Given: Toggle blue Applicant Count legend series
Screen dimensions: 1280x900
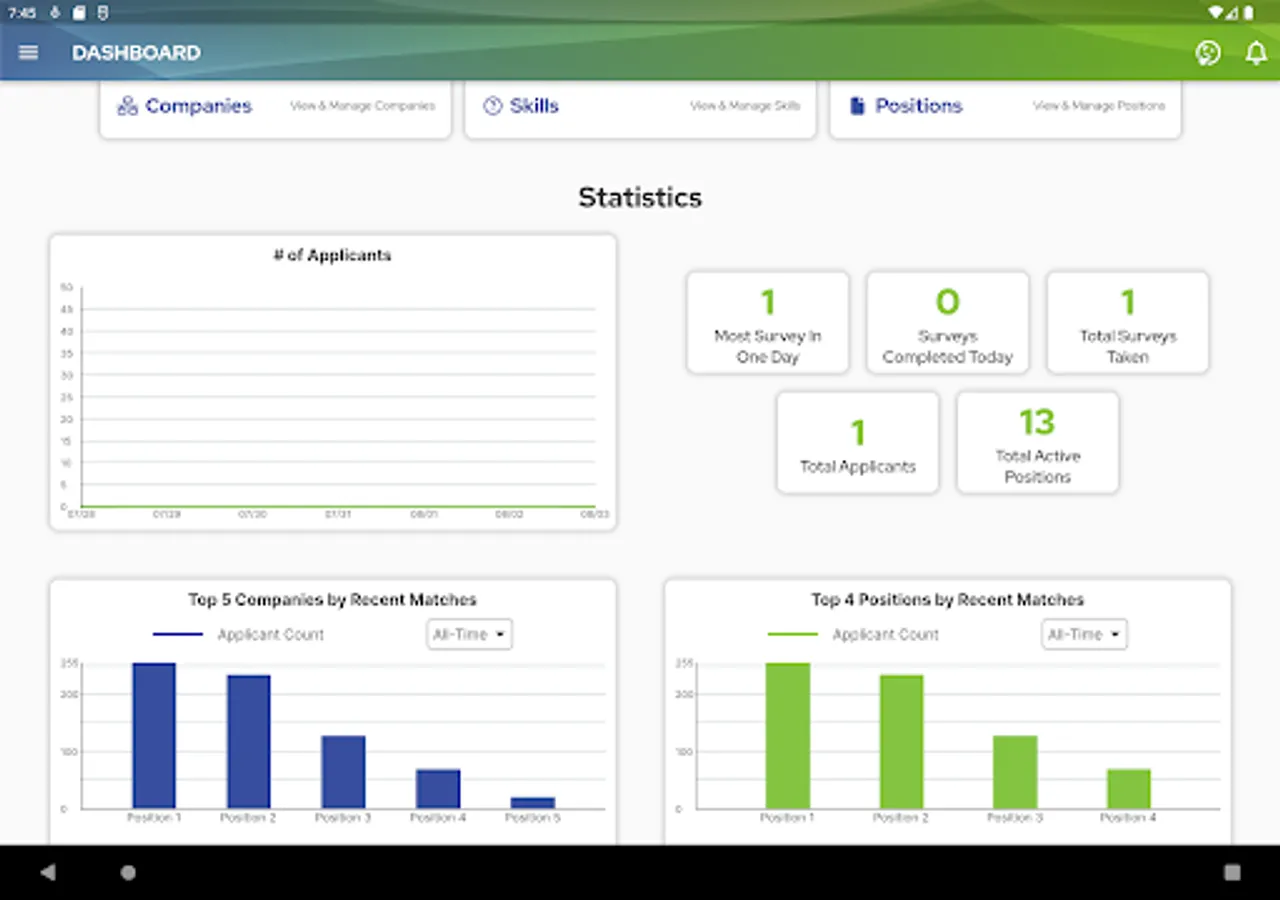Looking at the screenshot, I should tap(238, 634).
